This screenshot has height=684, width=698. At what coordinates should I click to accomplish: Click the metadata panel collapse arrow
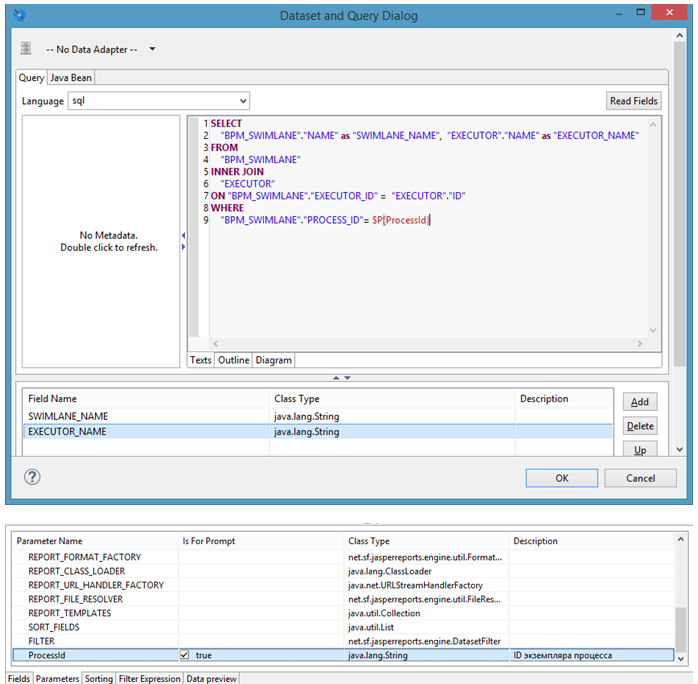coord(182,236)
